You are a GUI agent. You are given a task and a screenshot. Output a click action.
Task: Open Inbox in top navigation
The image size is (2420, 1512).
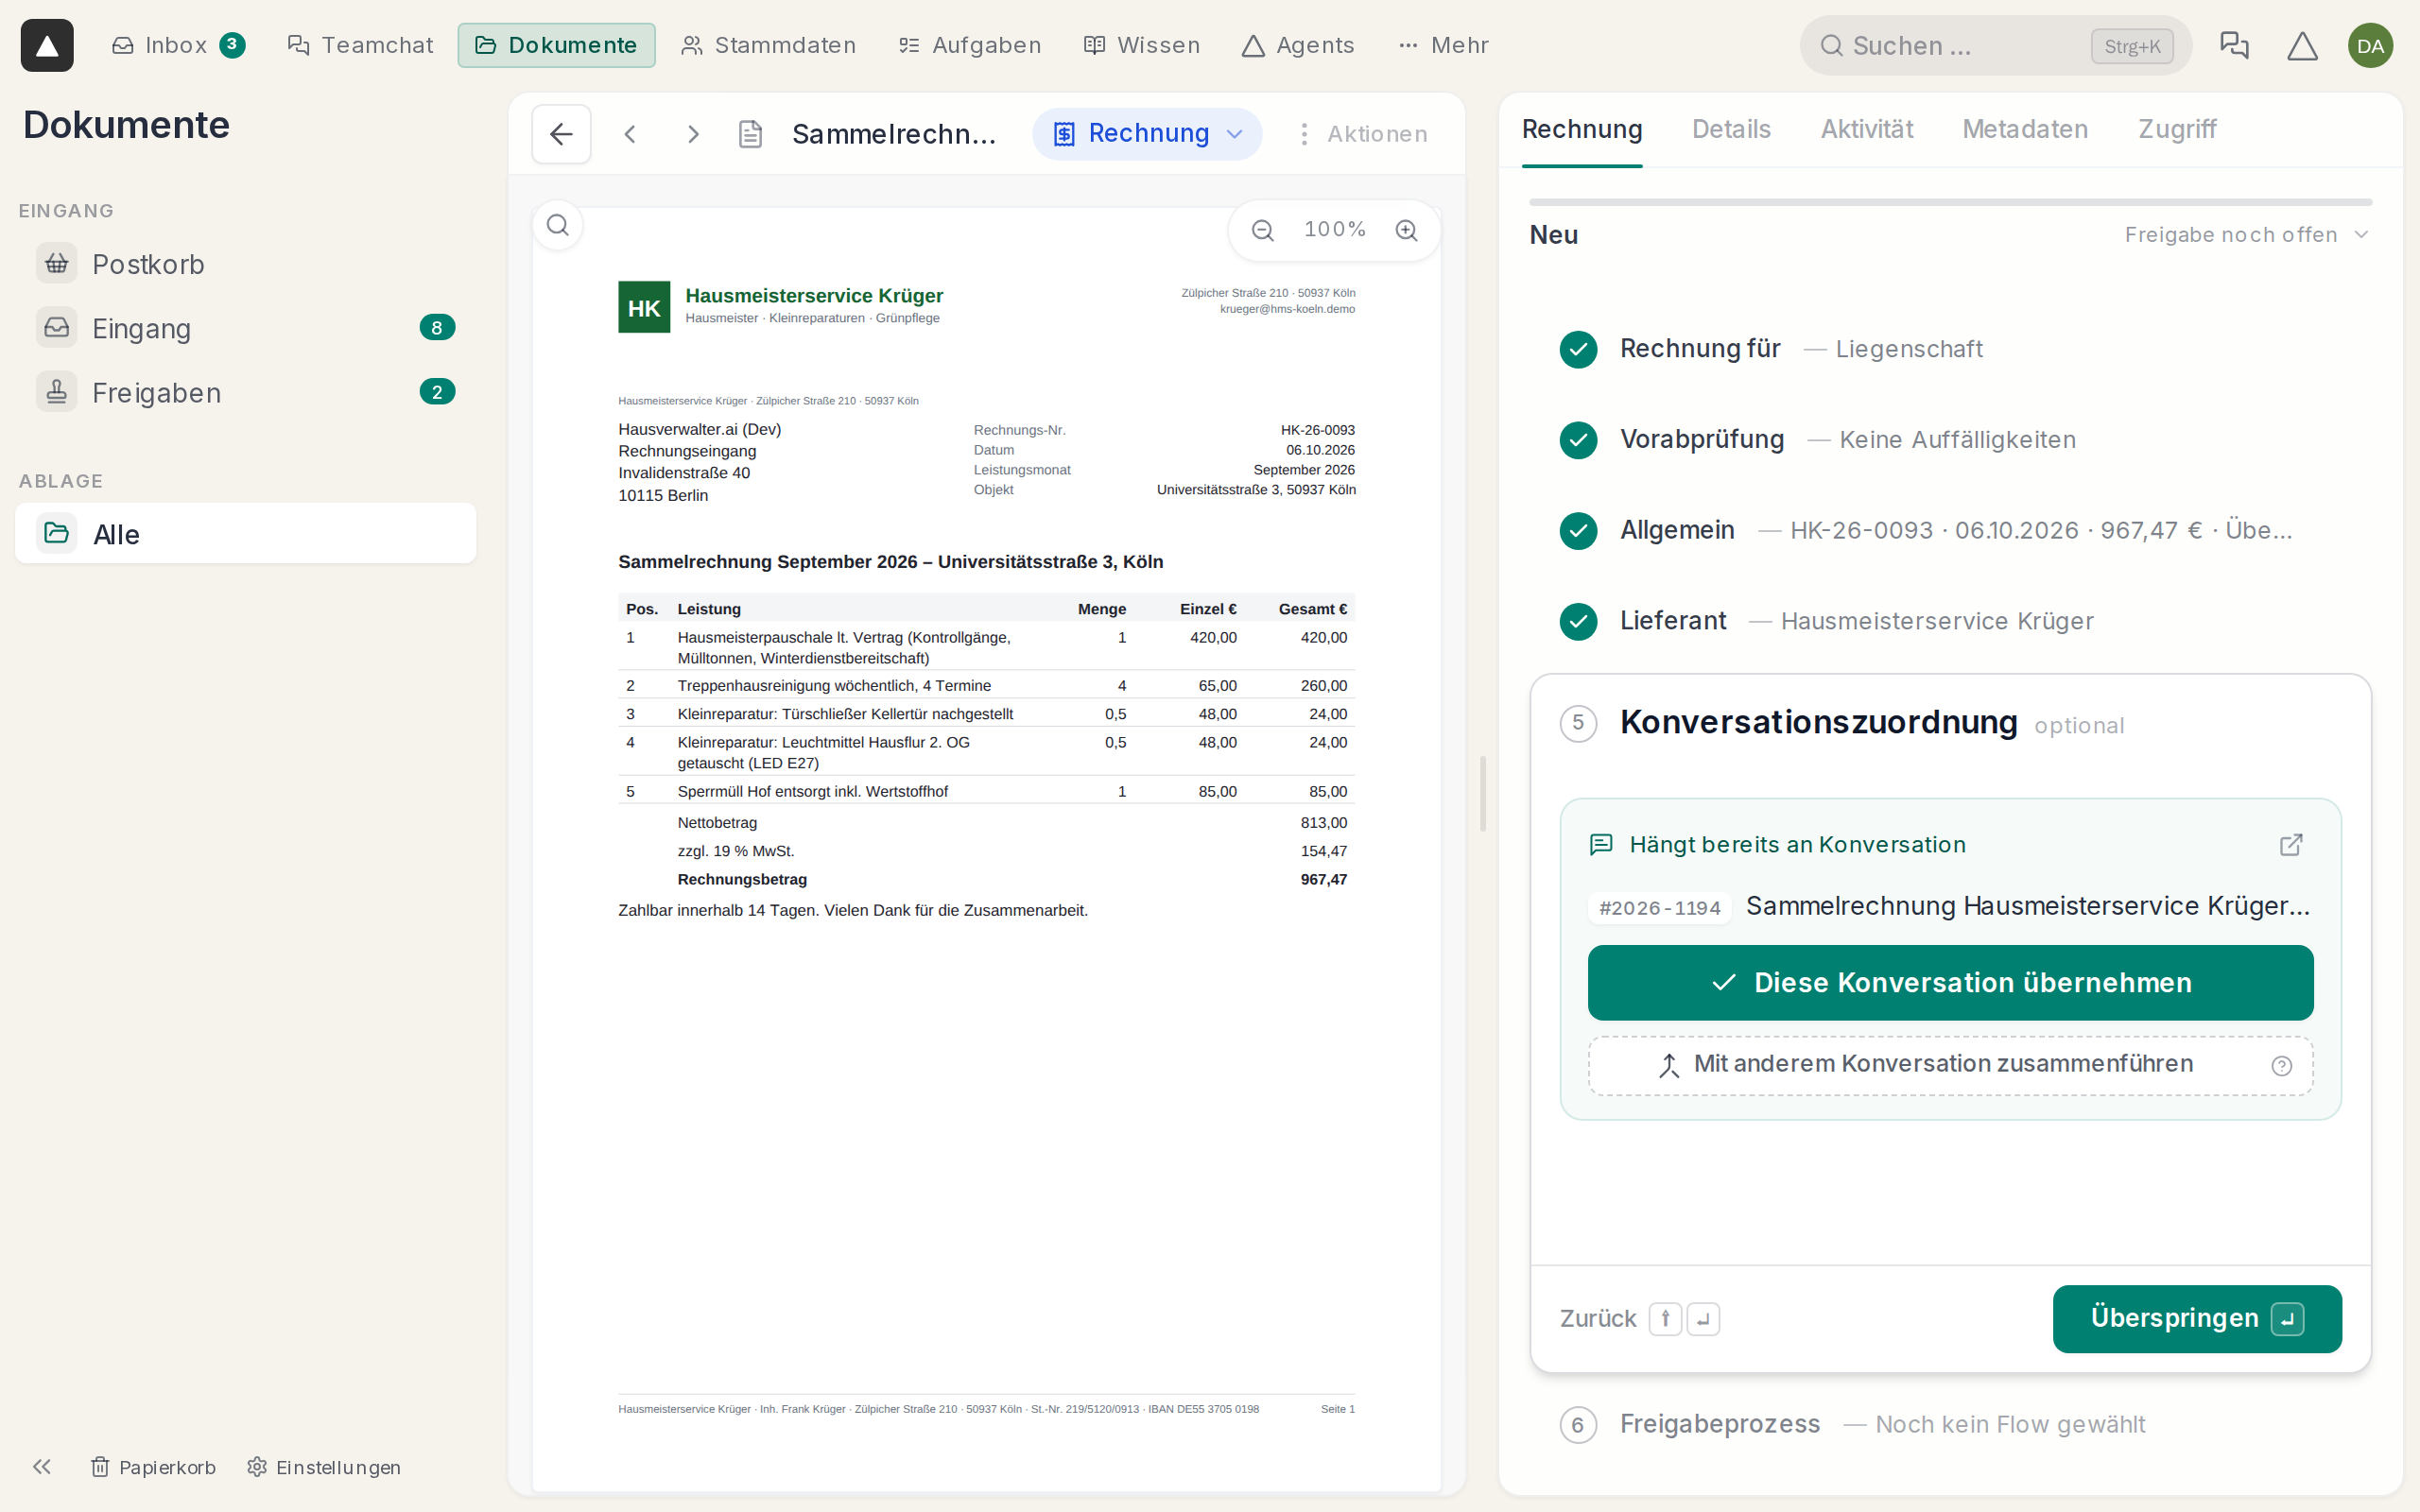(x=178, y=45)
